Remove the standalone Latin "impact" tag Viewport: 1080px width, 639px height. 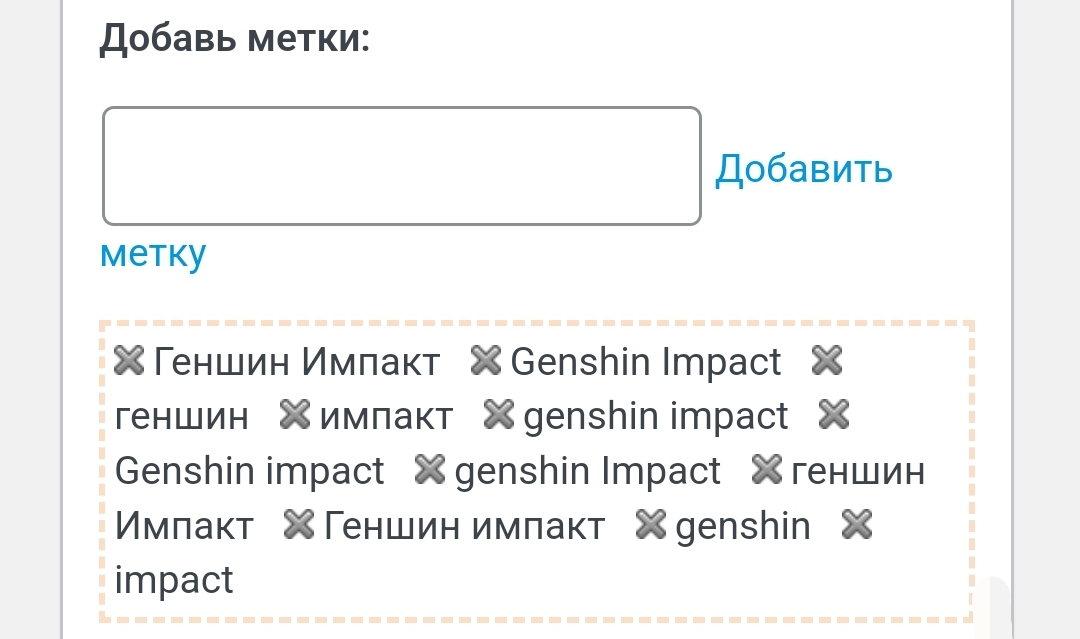[858, 524]
